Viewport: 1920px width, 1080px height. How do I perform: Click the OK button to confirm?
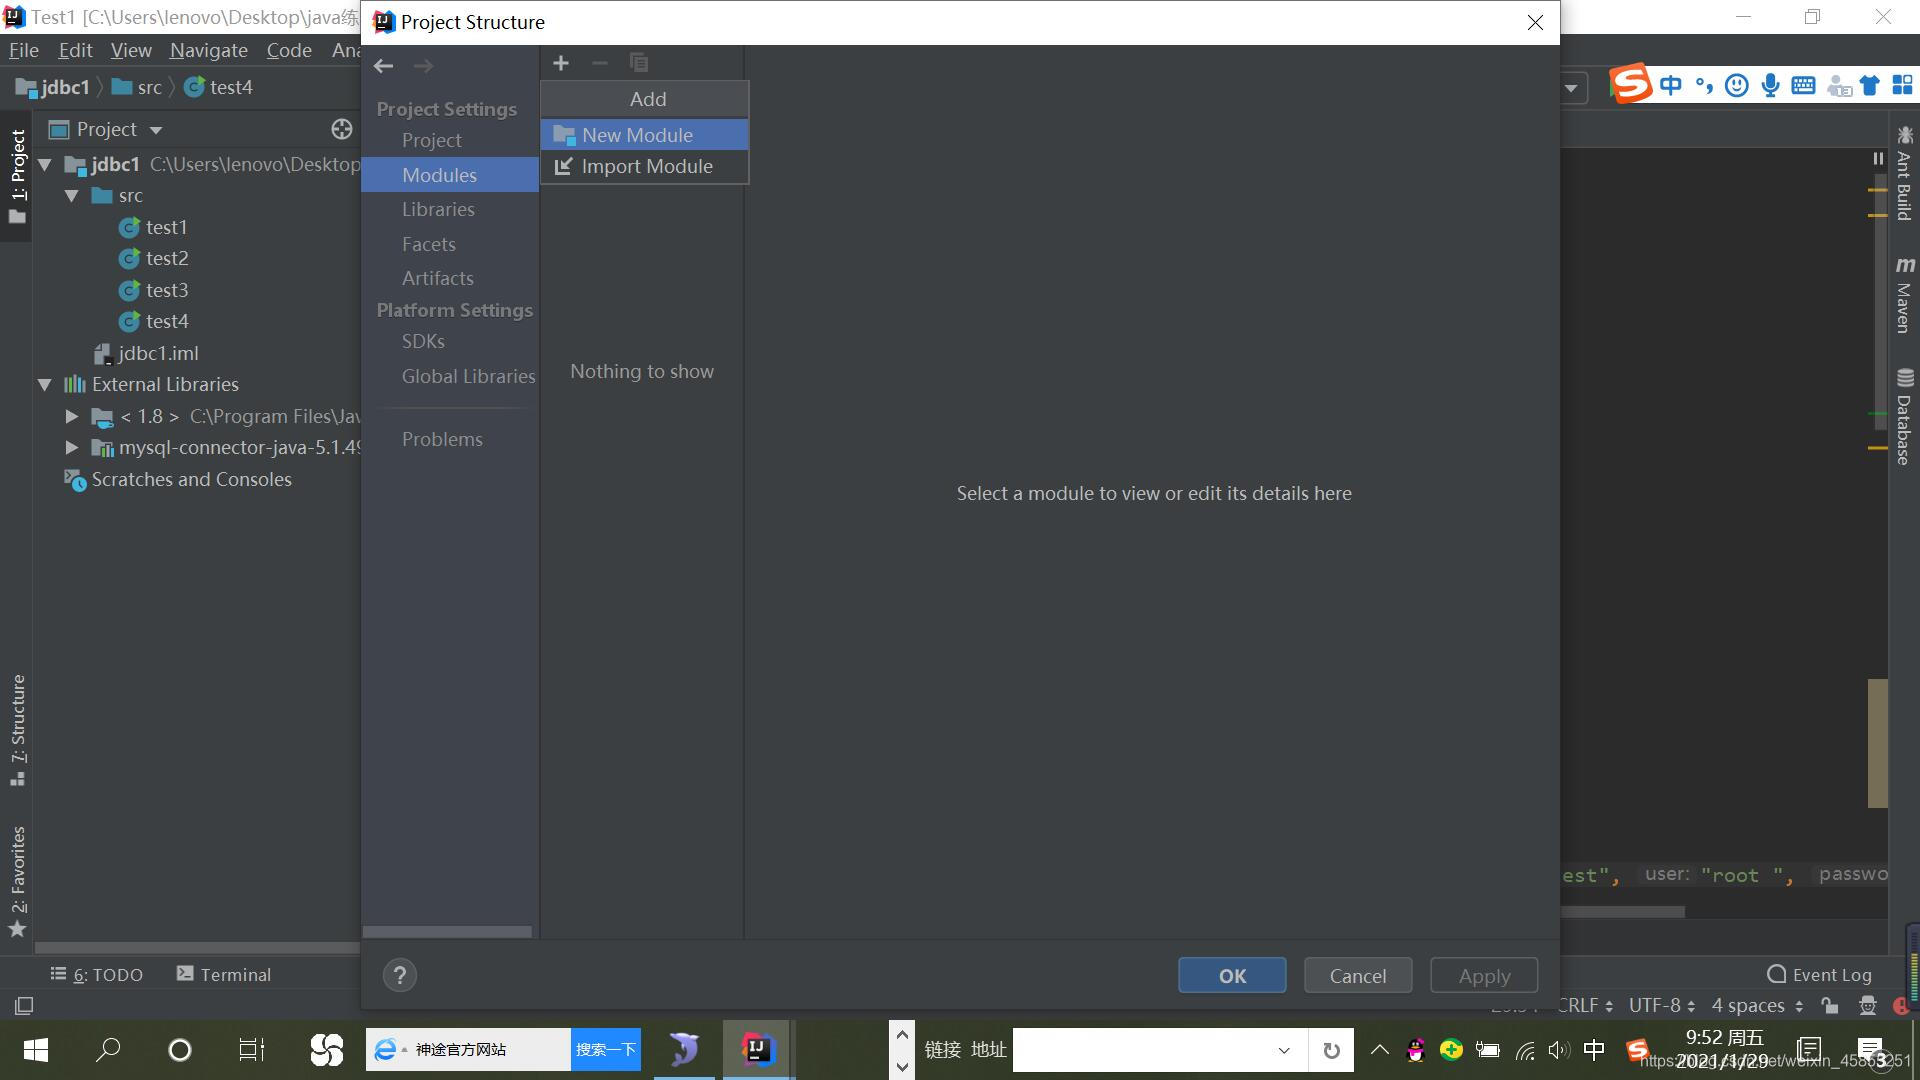pyautogui.click(x=1232, y=975)
